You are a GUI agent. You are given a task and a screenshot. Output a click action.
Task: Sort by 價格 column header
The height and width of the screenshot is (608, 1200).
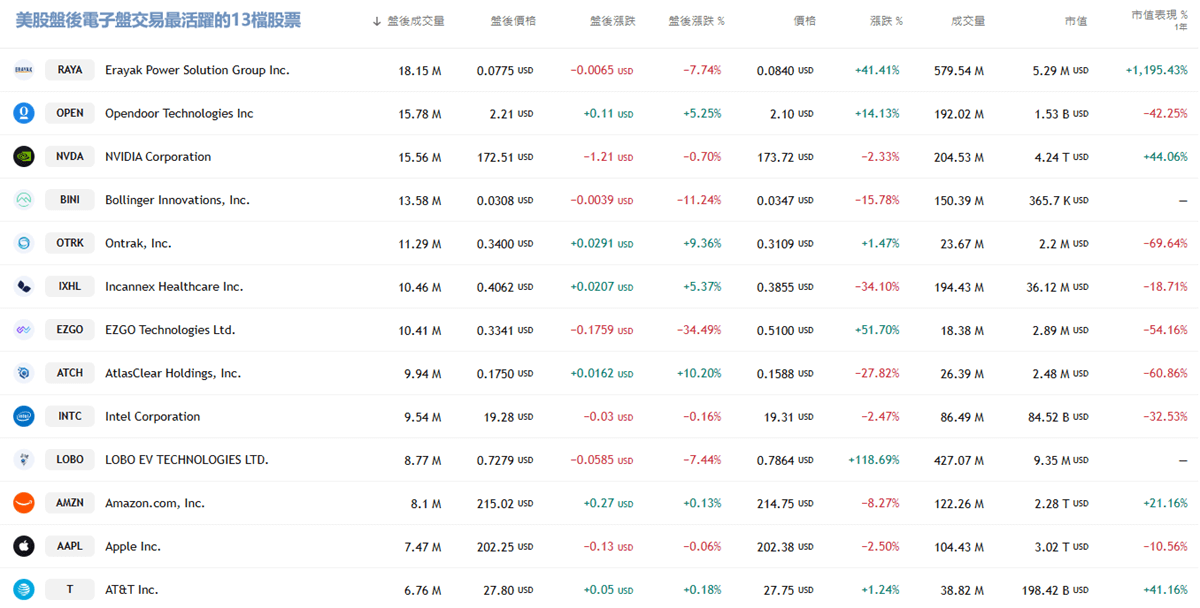804,21
